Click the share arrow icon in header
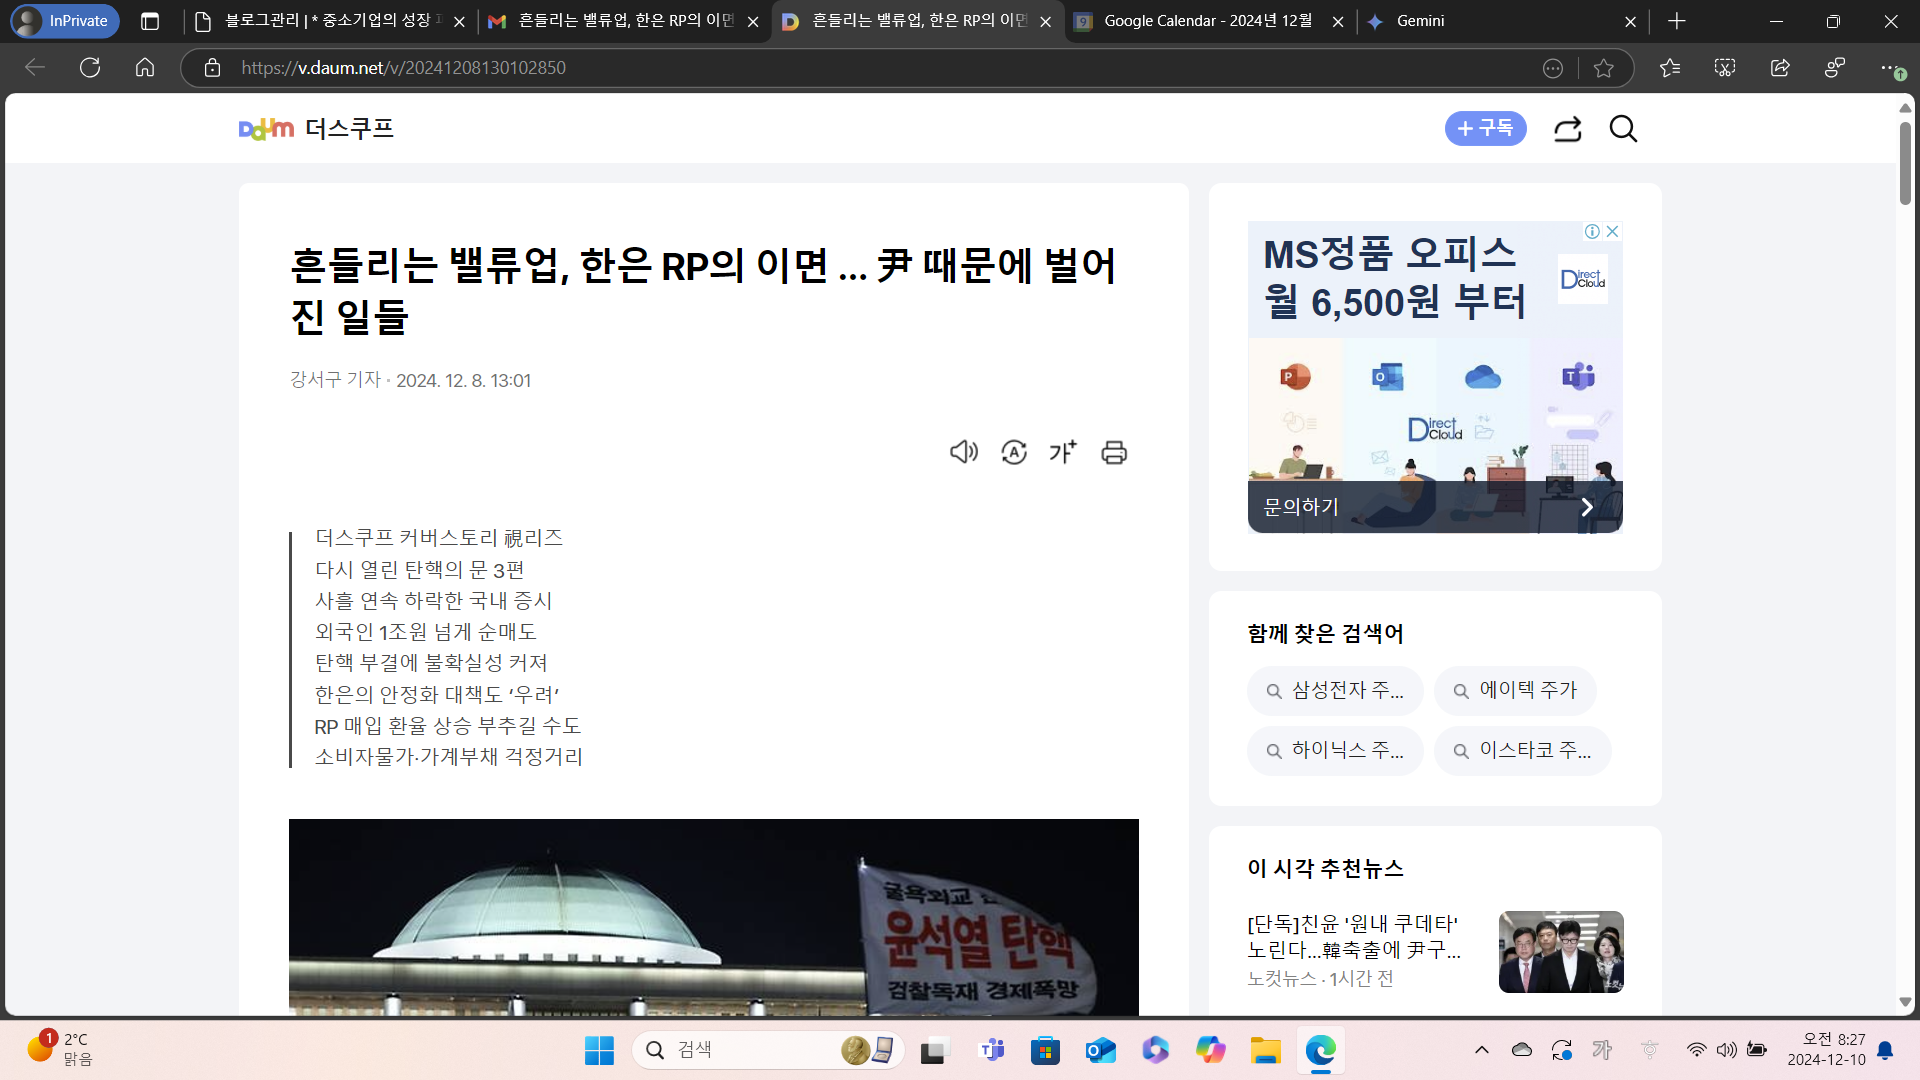This screenshot has height=1080, width=1920. (1567, 129)
